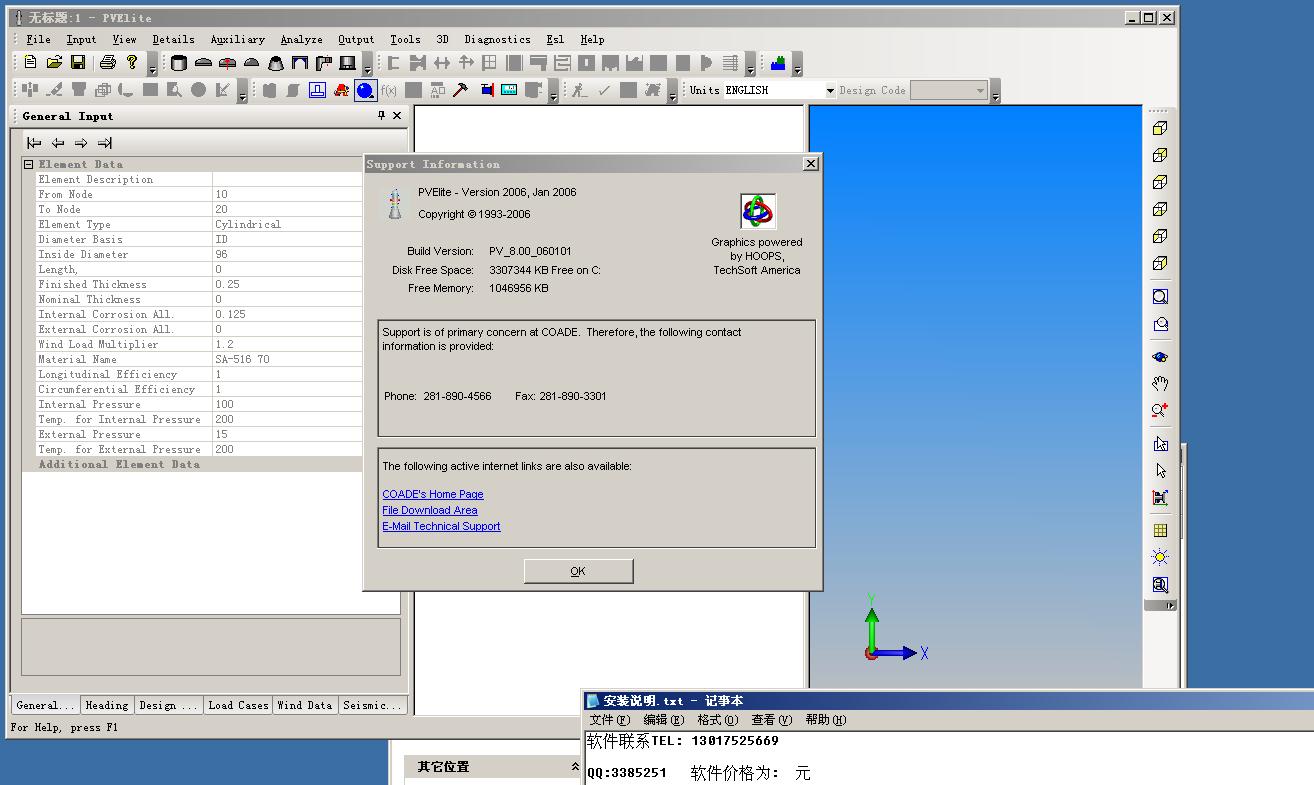Click the highlighted blue sphere toolbar icon

[365, 90]
